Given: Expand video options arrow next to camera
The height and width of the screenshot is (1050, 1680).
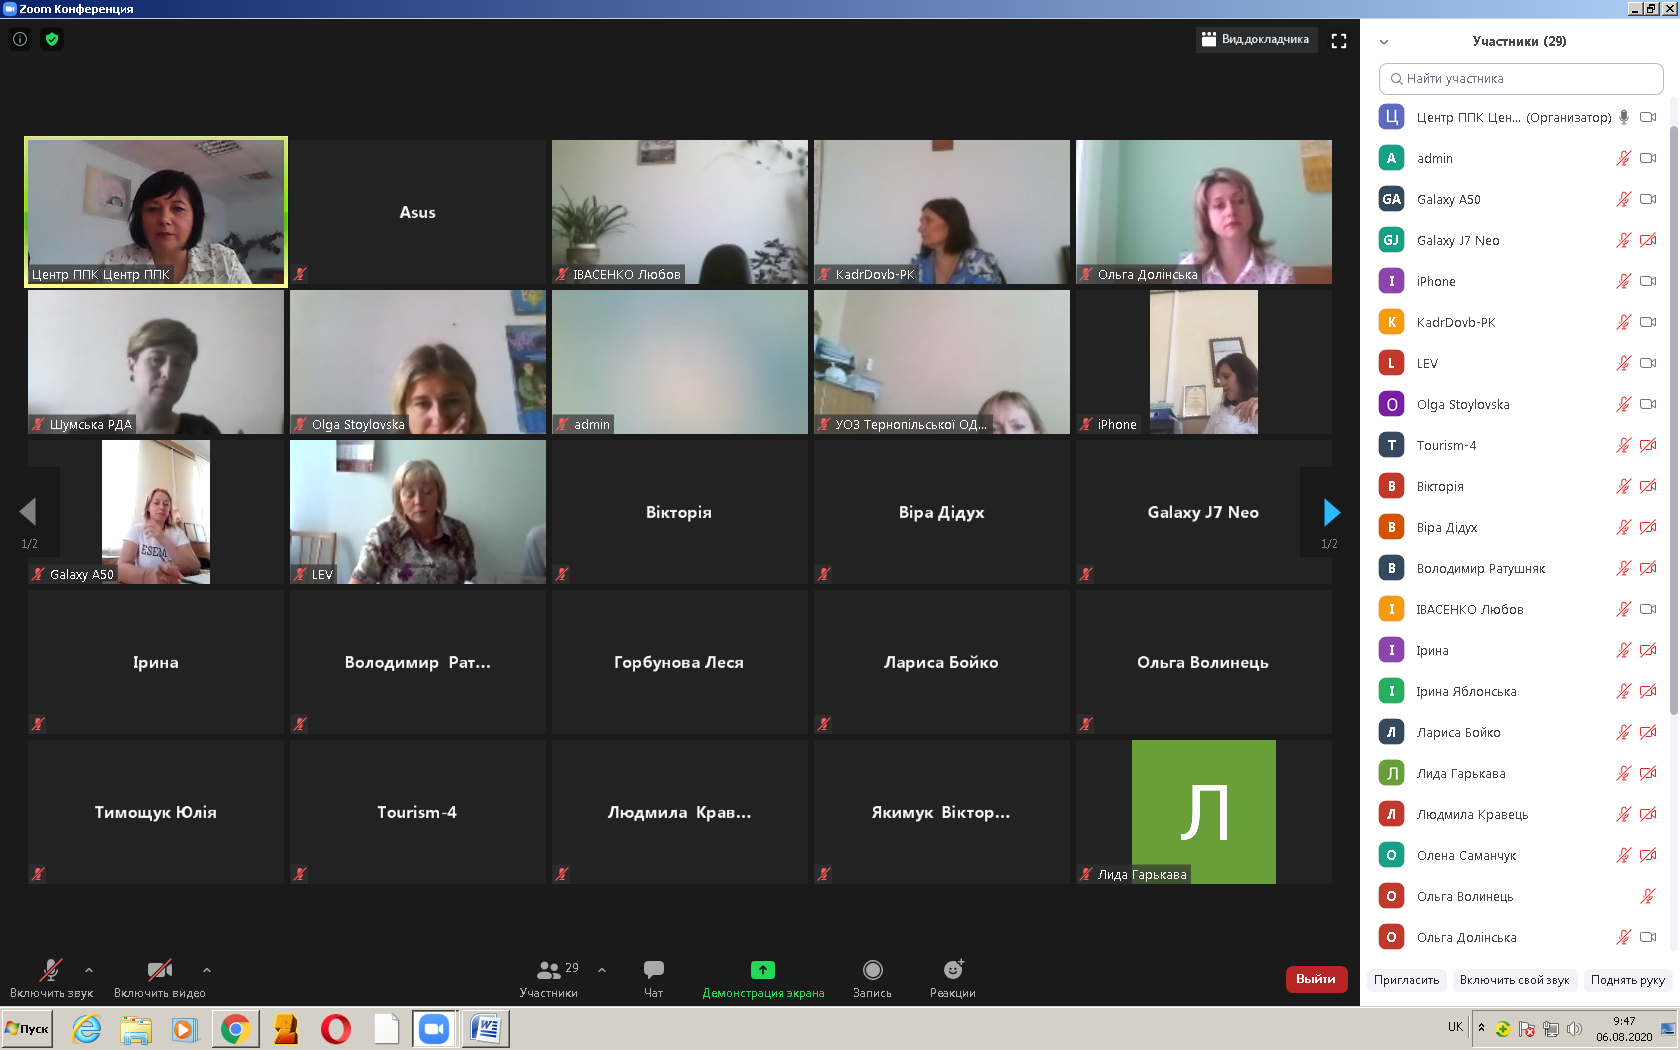Looking at the screenshot, I should [207, 970].
